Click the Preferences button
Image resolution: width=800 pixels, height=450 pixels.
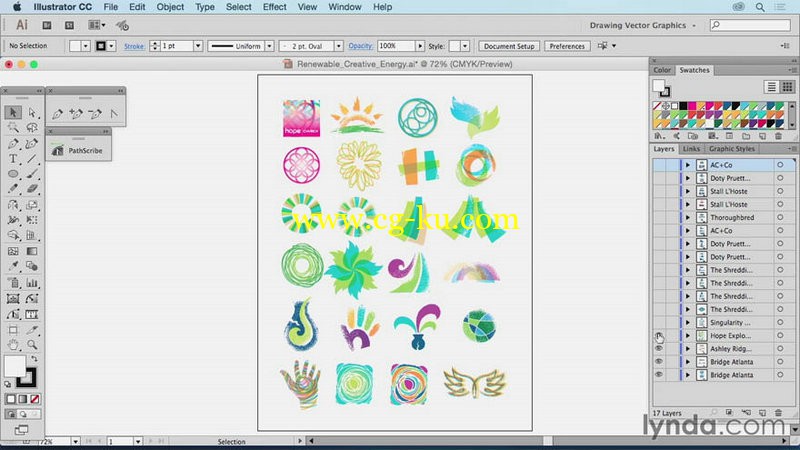tap(567, 46)
